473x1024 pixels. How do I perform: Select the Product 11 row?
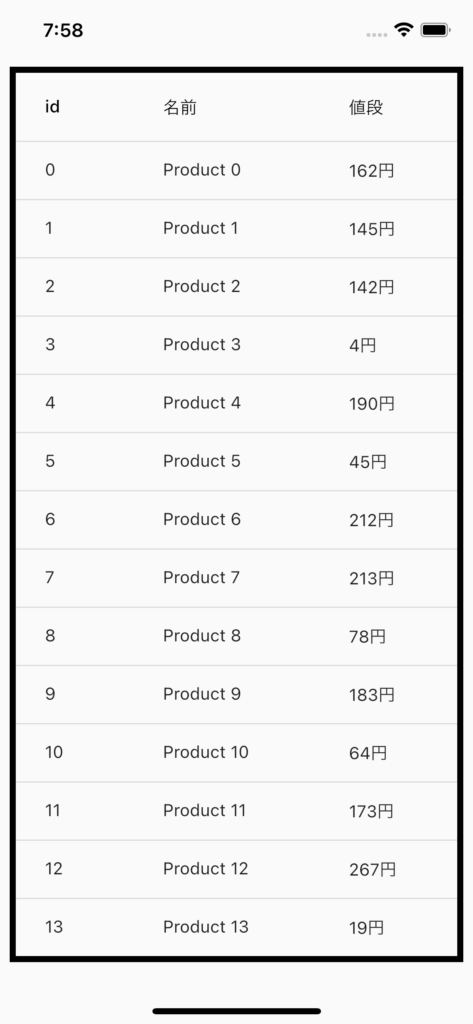pos(236,811)
